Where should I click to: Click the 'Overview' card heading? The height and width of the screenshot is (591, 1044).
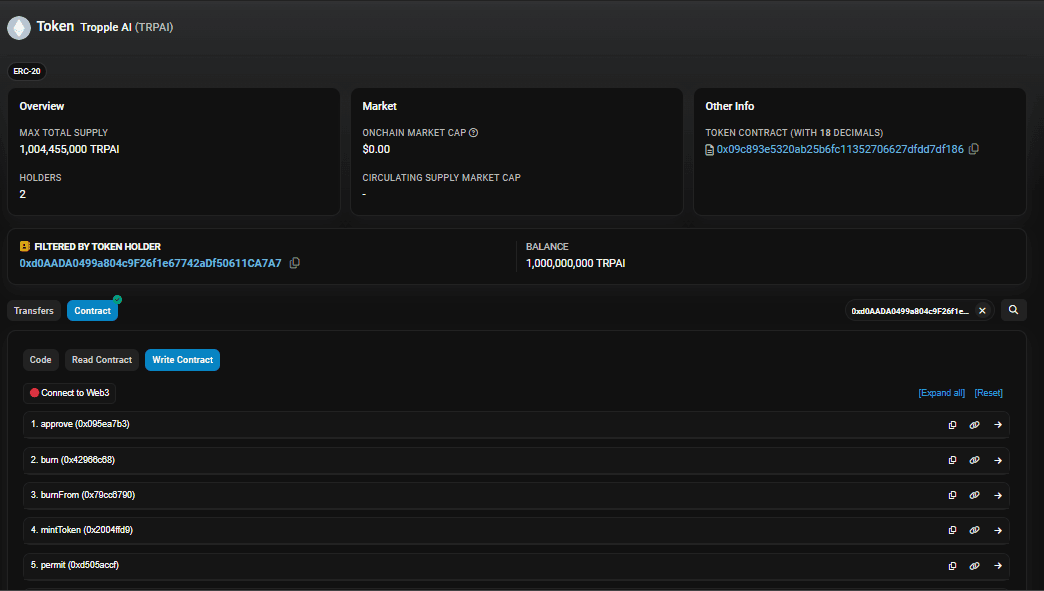(x=42, y=106)
